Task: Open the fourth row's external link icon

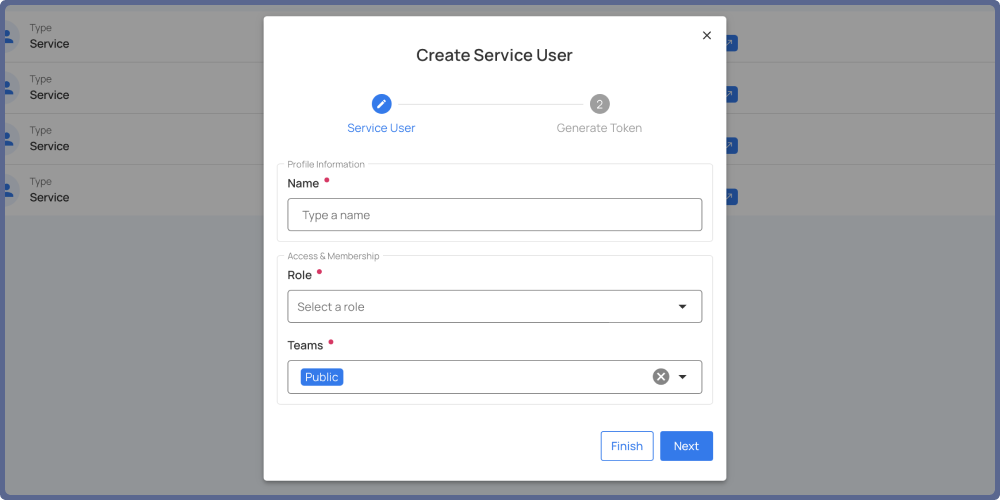Action: [731, 196]
